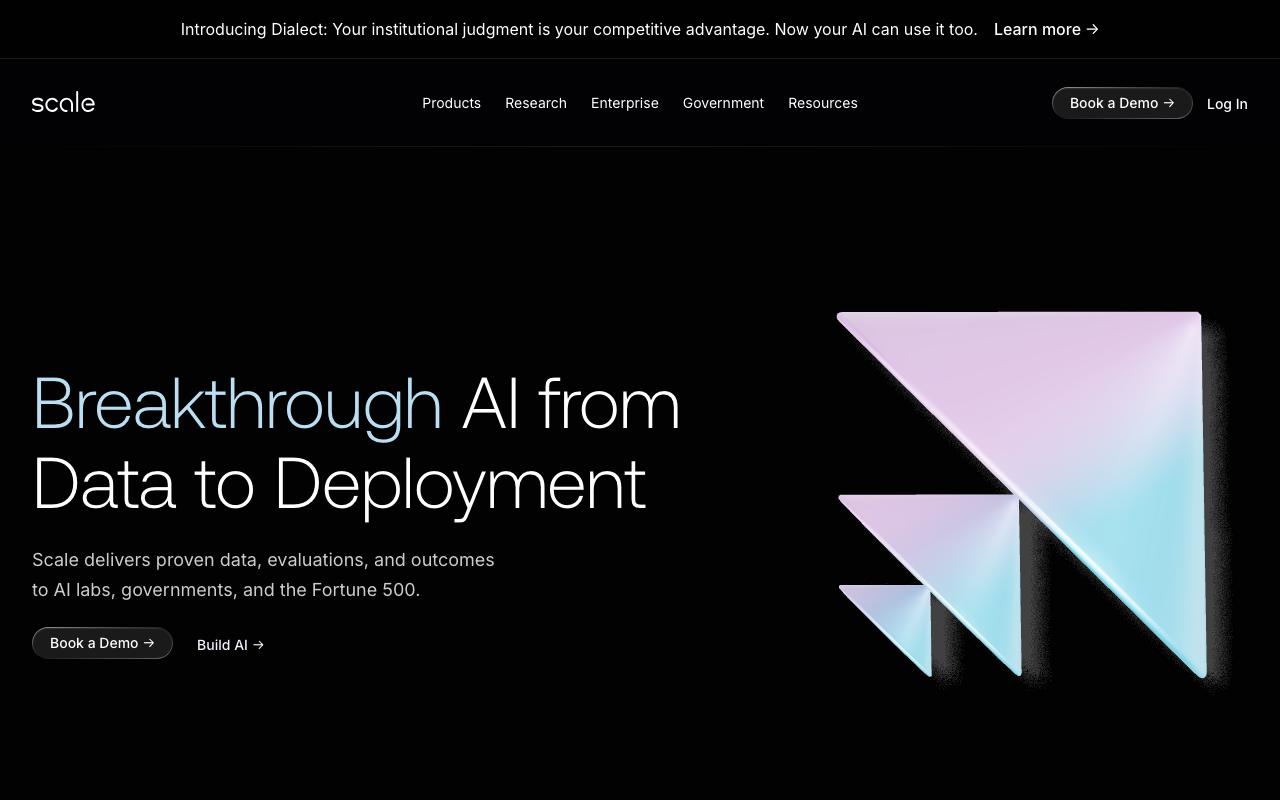1280x800 pixels.
Task: Open the Products menu
Action: click(x=451, y=103)
